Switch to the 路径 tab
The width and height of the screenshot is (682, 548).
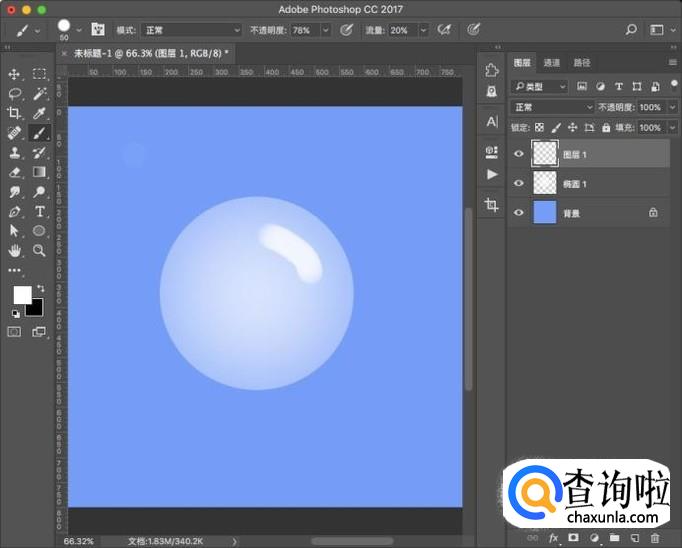(582, 62)
